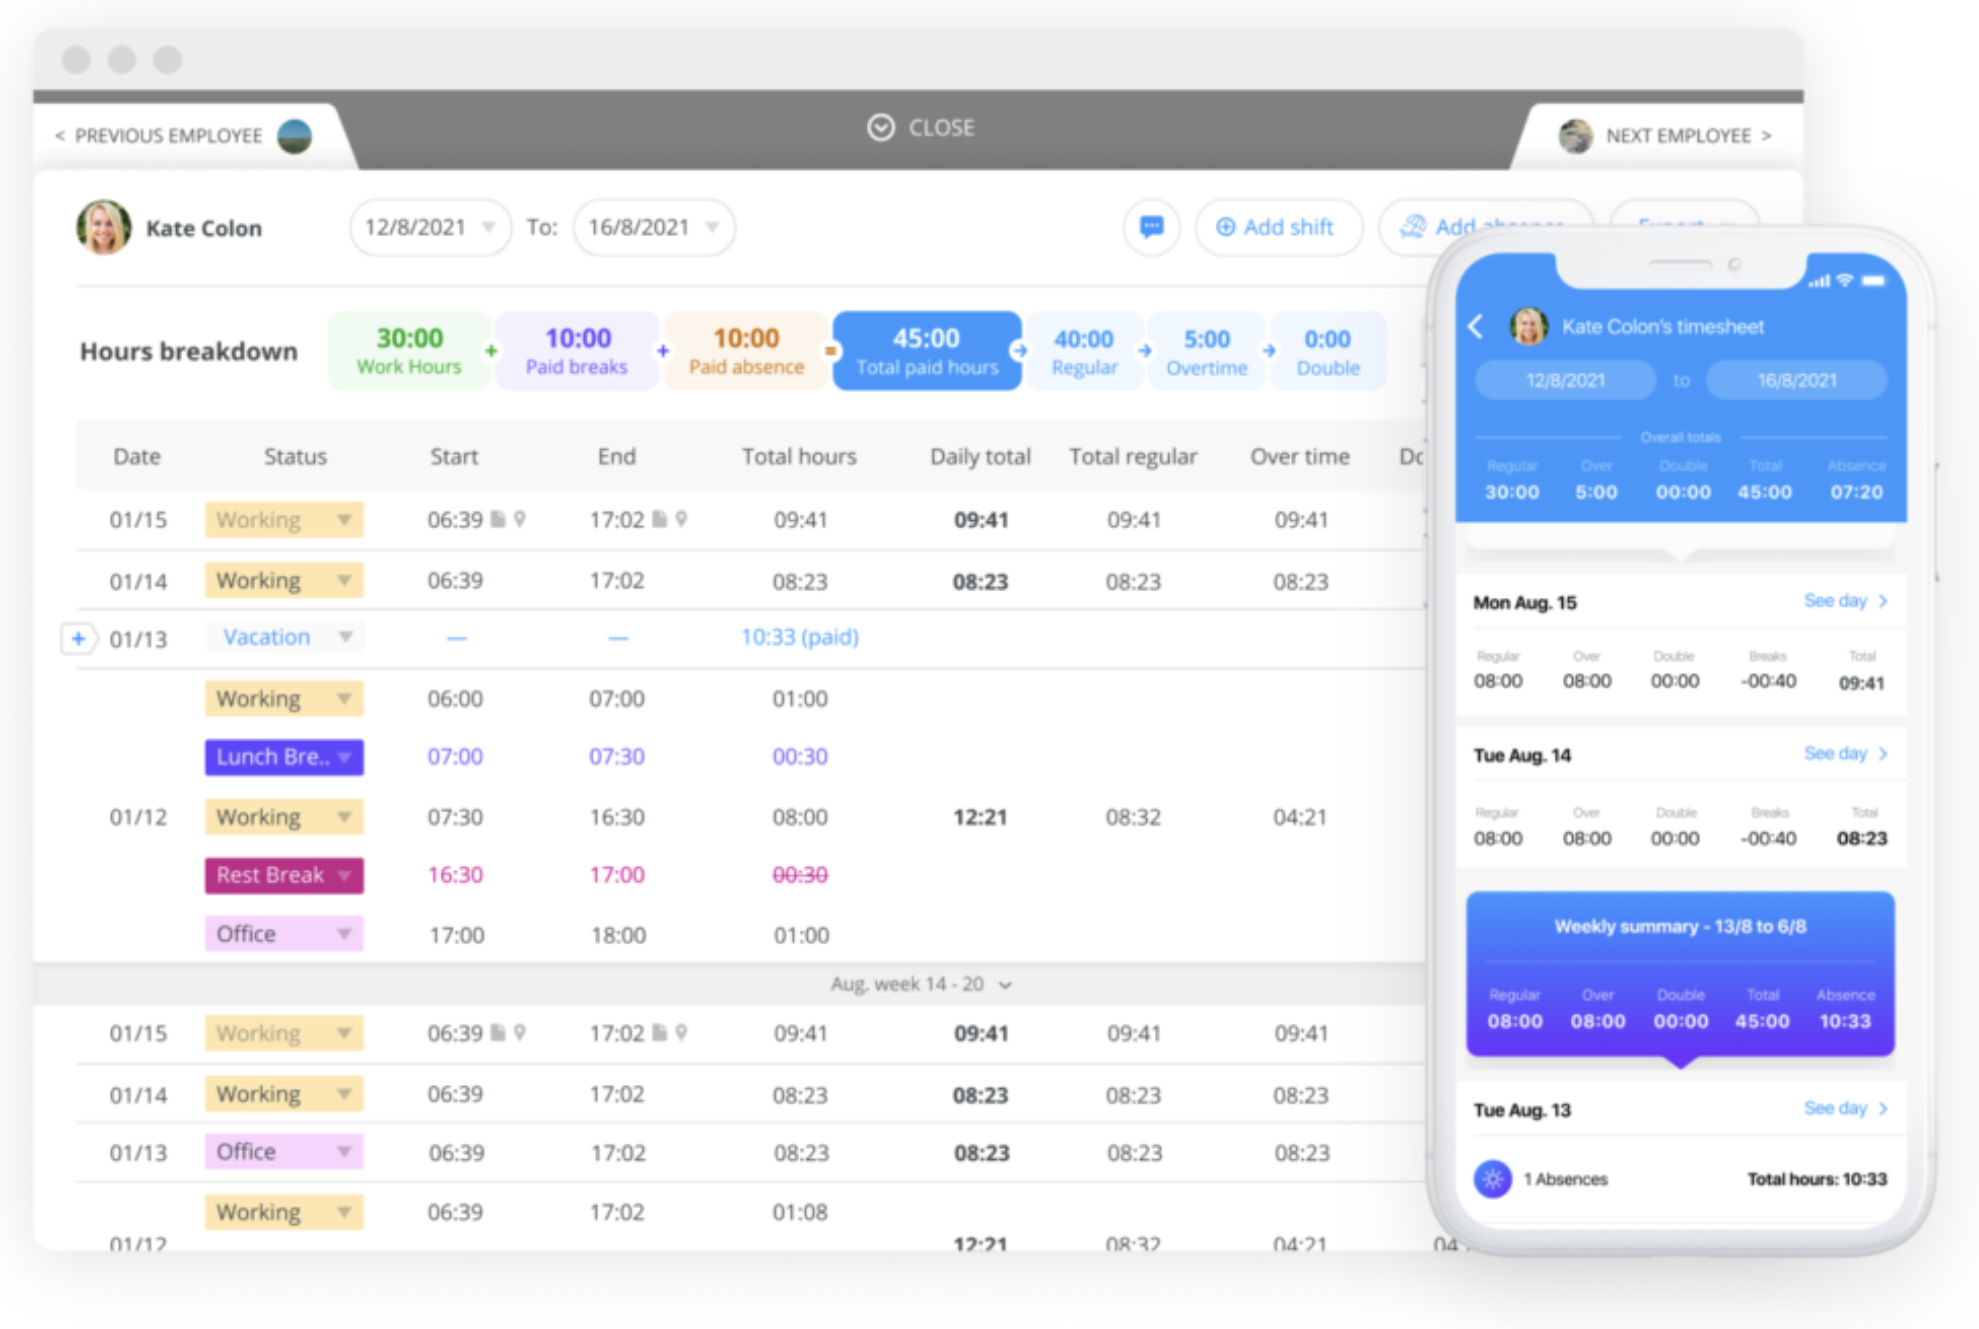The image size is (1979, 1329).
Task: Click the absences sun icon on Tue Aug. 13
Action: point(1492,1179)
